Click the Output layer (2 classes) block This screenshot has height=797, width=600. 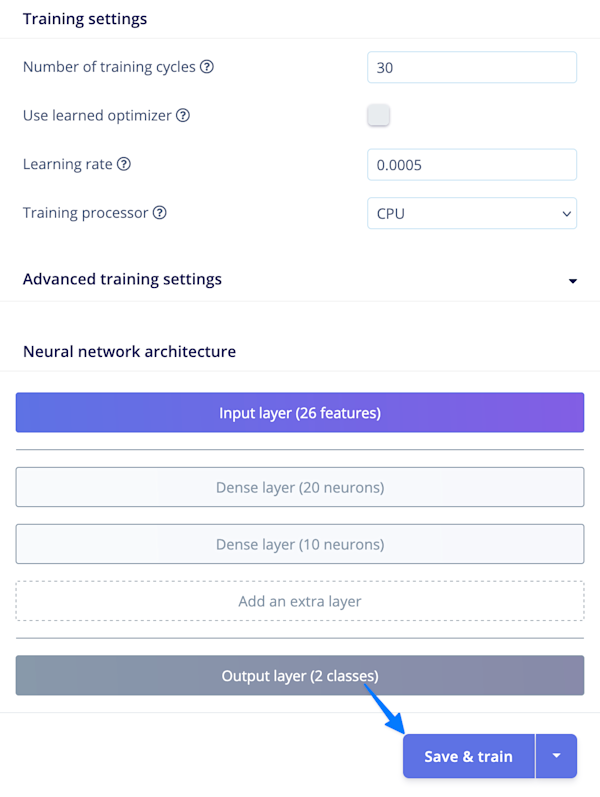300,676
